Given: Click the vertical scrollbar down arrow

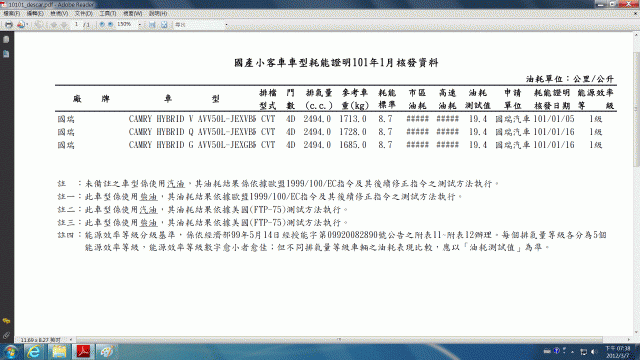Looking at the screenshot, I should pos(636,332).
